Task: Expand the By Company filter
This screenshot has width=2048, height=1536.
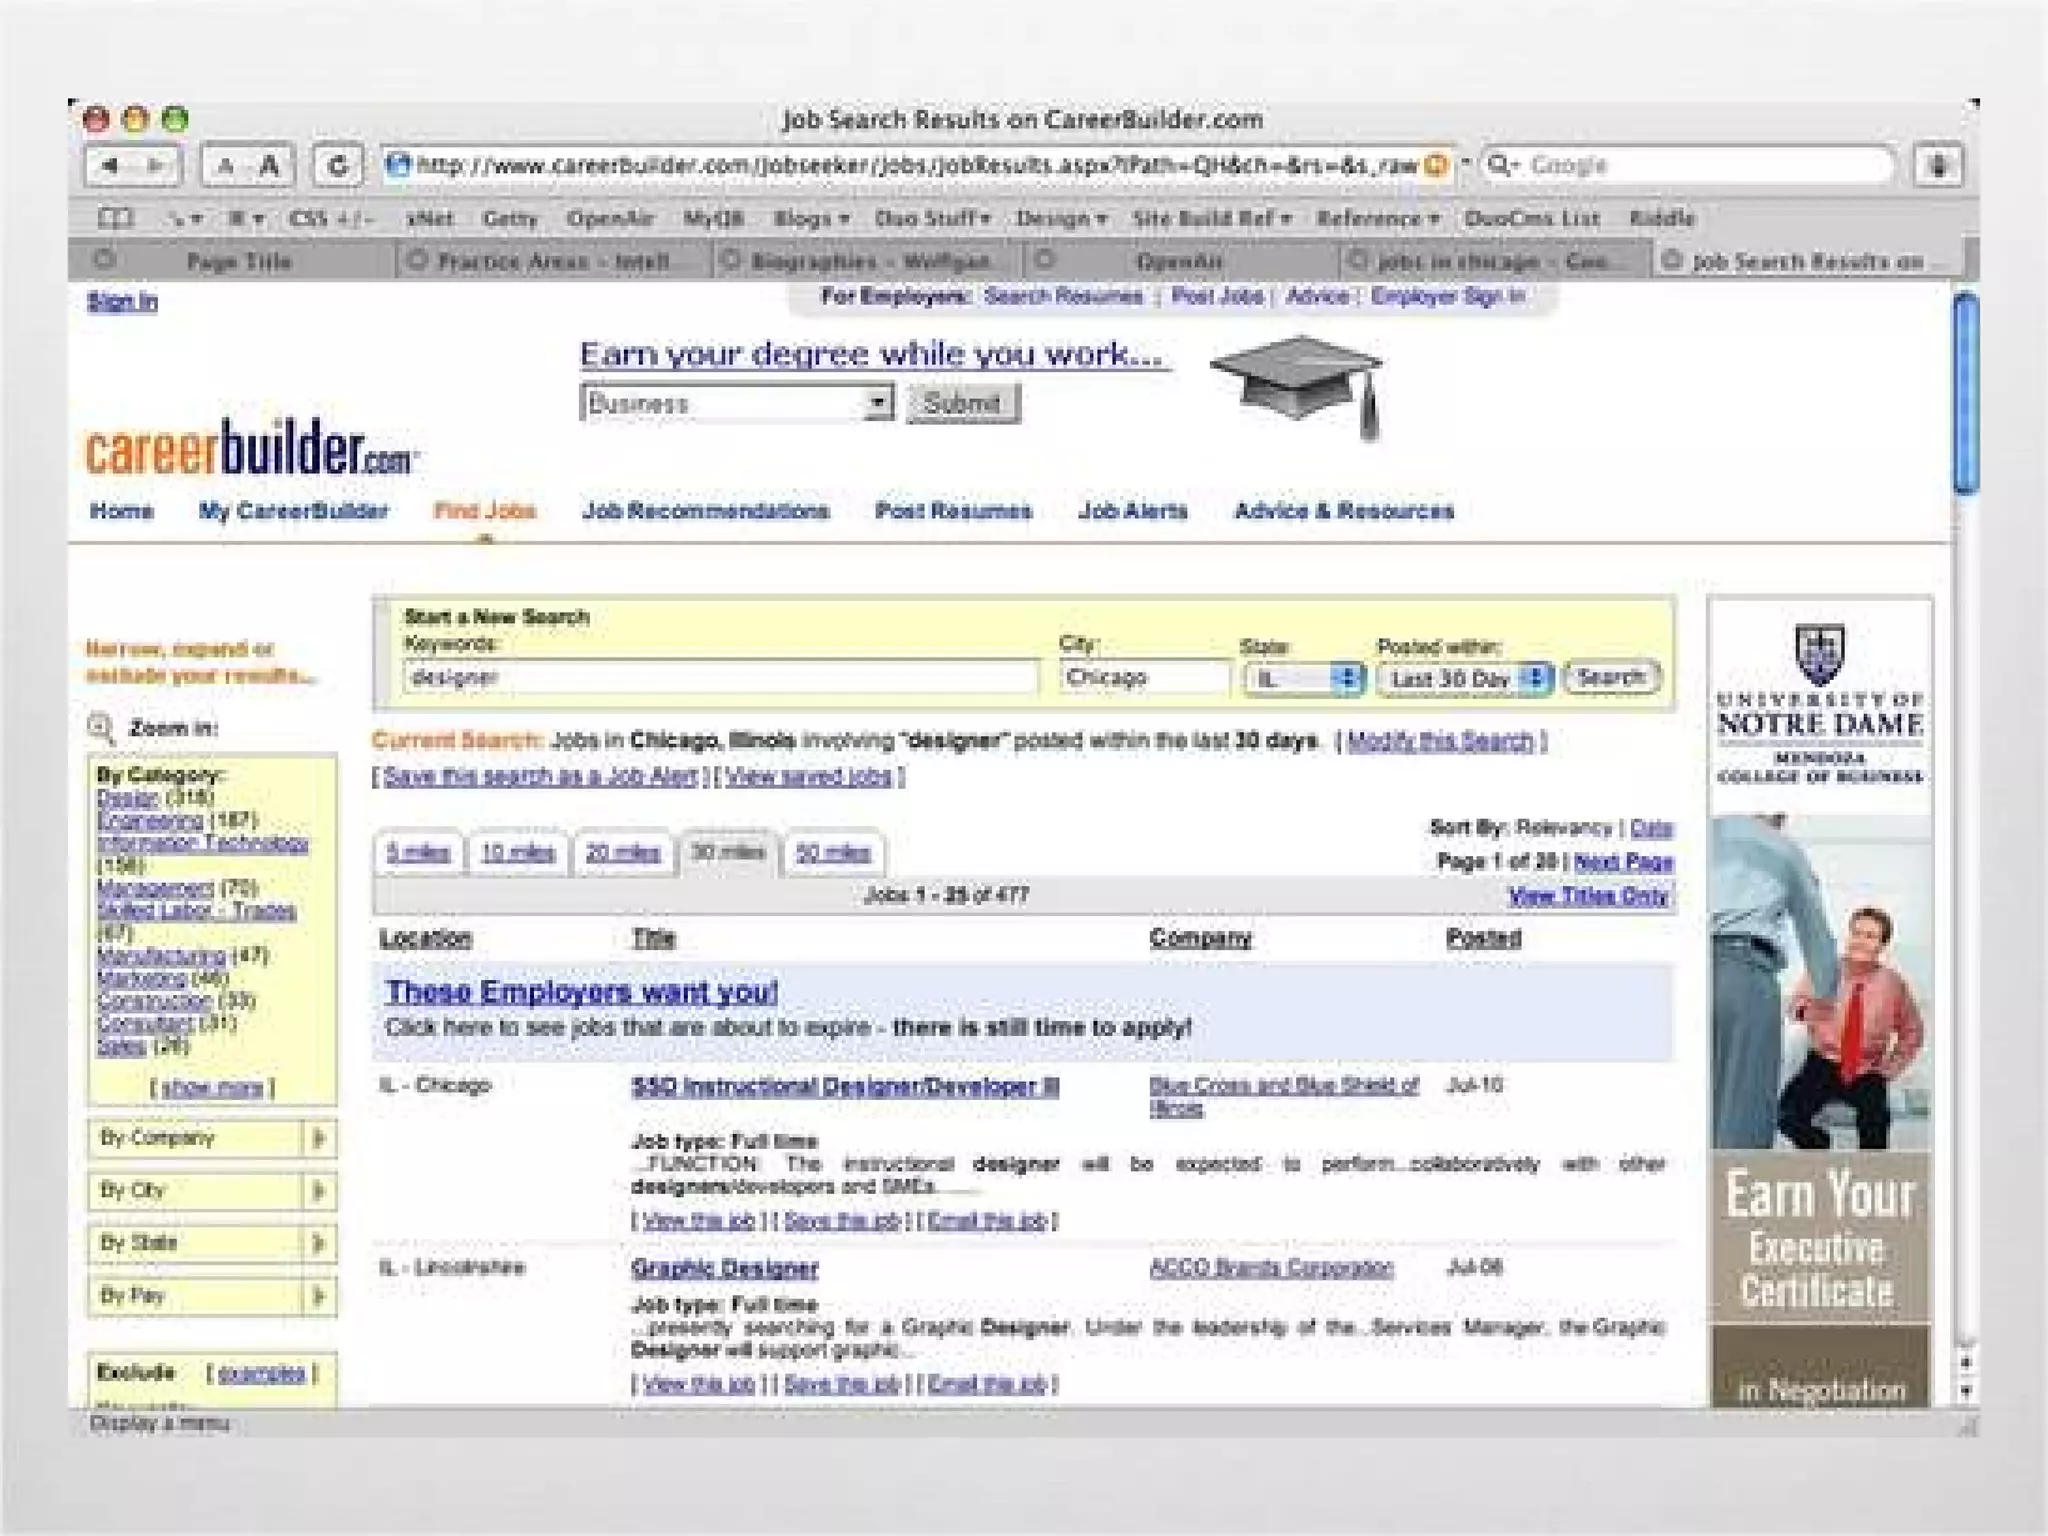Action: coord(318,1138)
